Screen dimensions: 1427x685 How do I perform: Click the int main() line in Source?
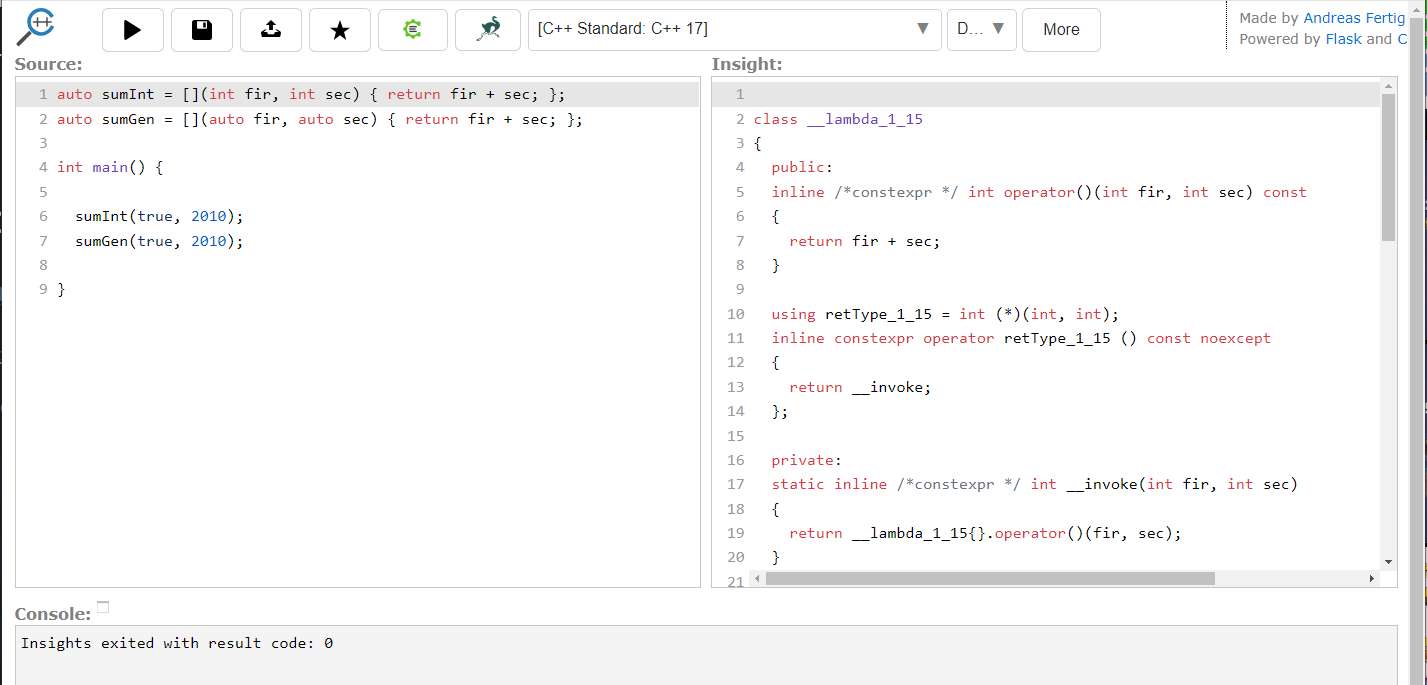tap(110, 167)
